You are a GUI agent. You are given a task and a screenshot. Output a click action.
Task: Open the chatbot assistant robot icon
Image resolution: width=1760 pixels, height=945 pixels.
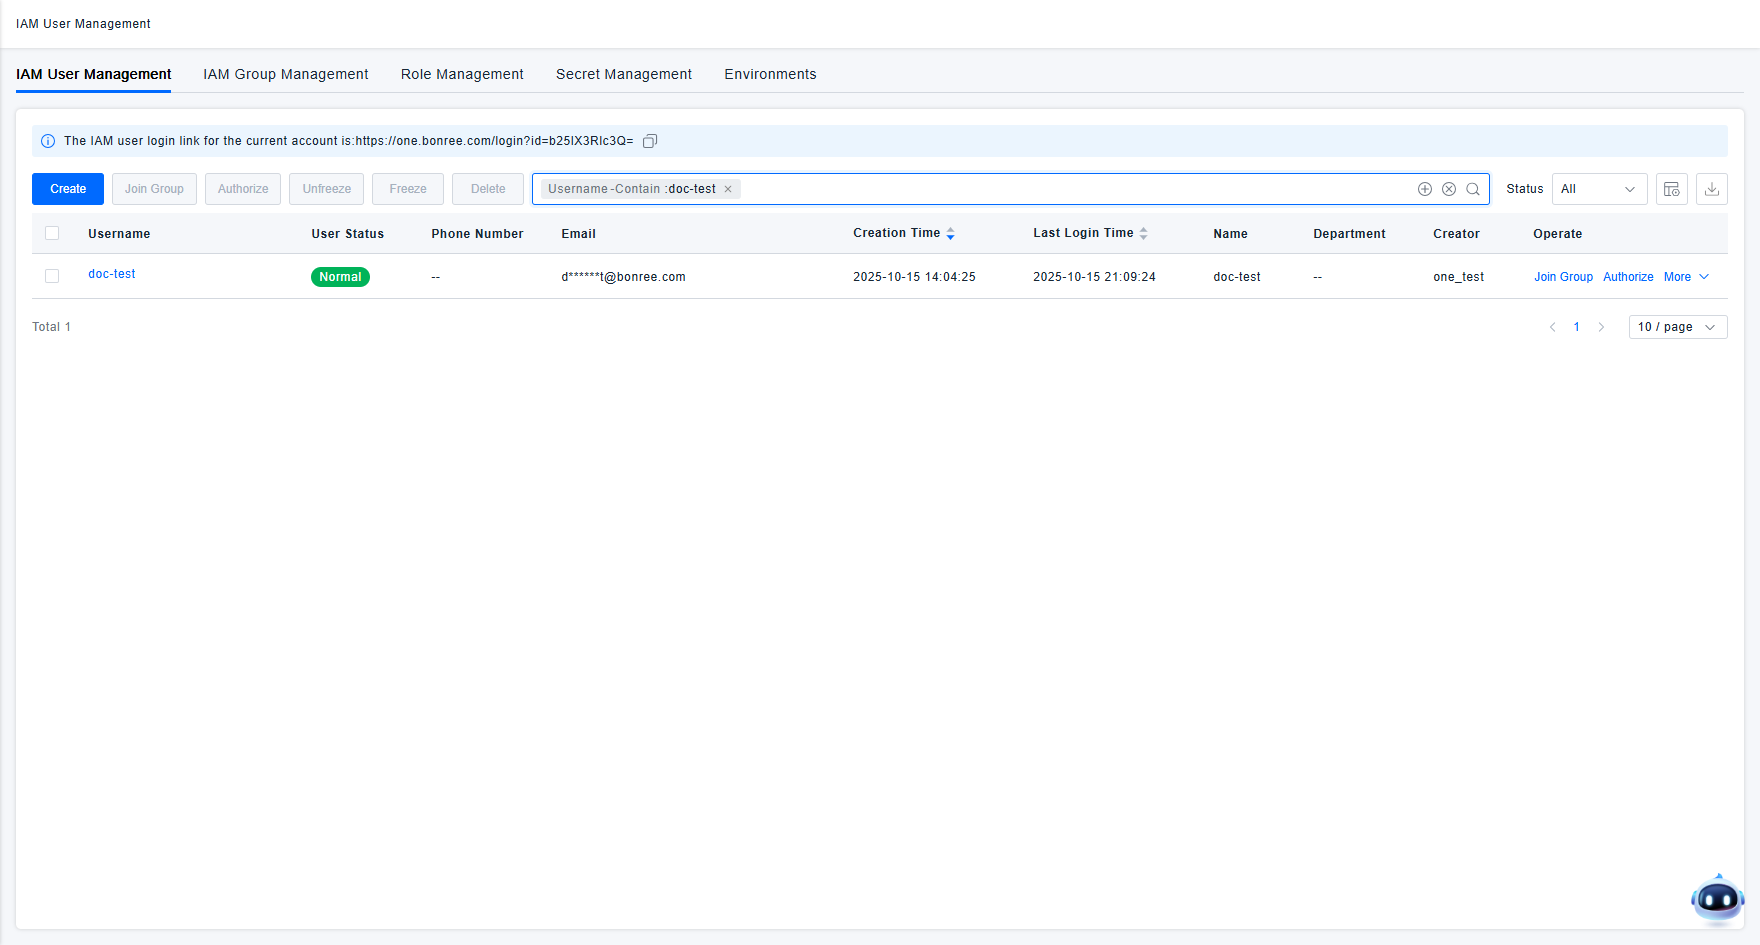1717,900
